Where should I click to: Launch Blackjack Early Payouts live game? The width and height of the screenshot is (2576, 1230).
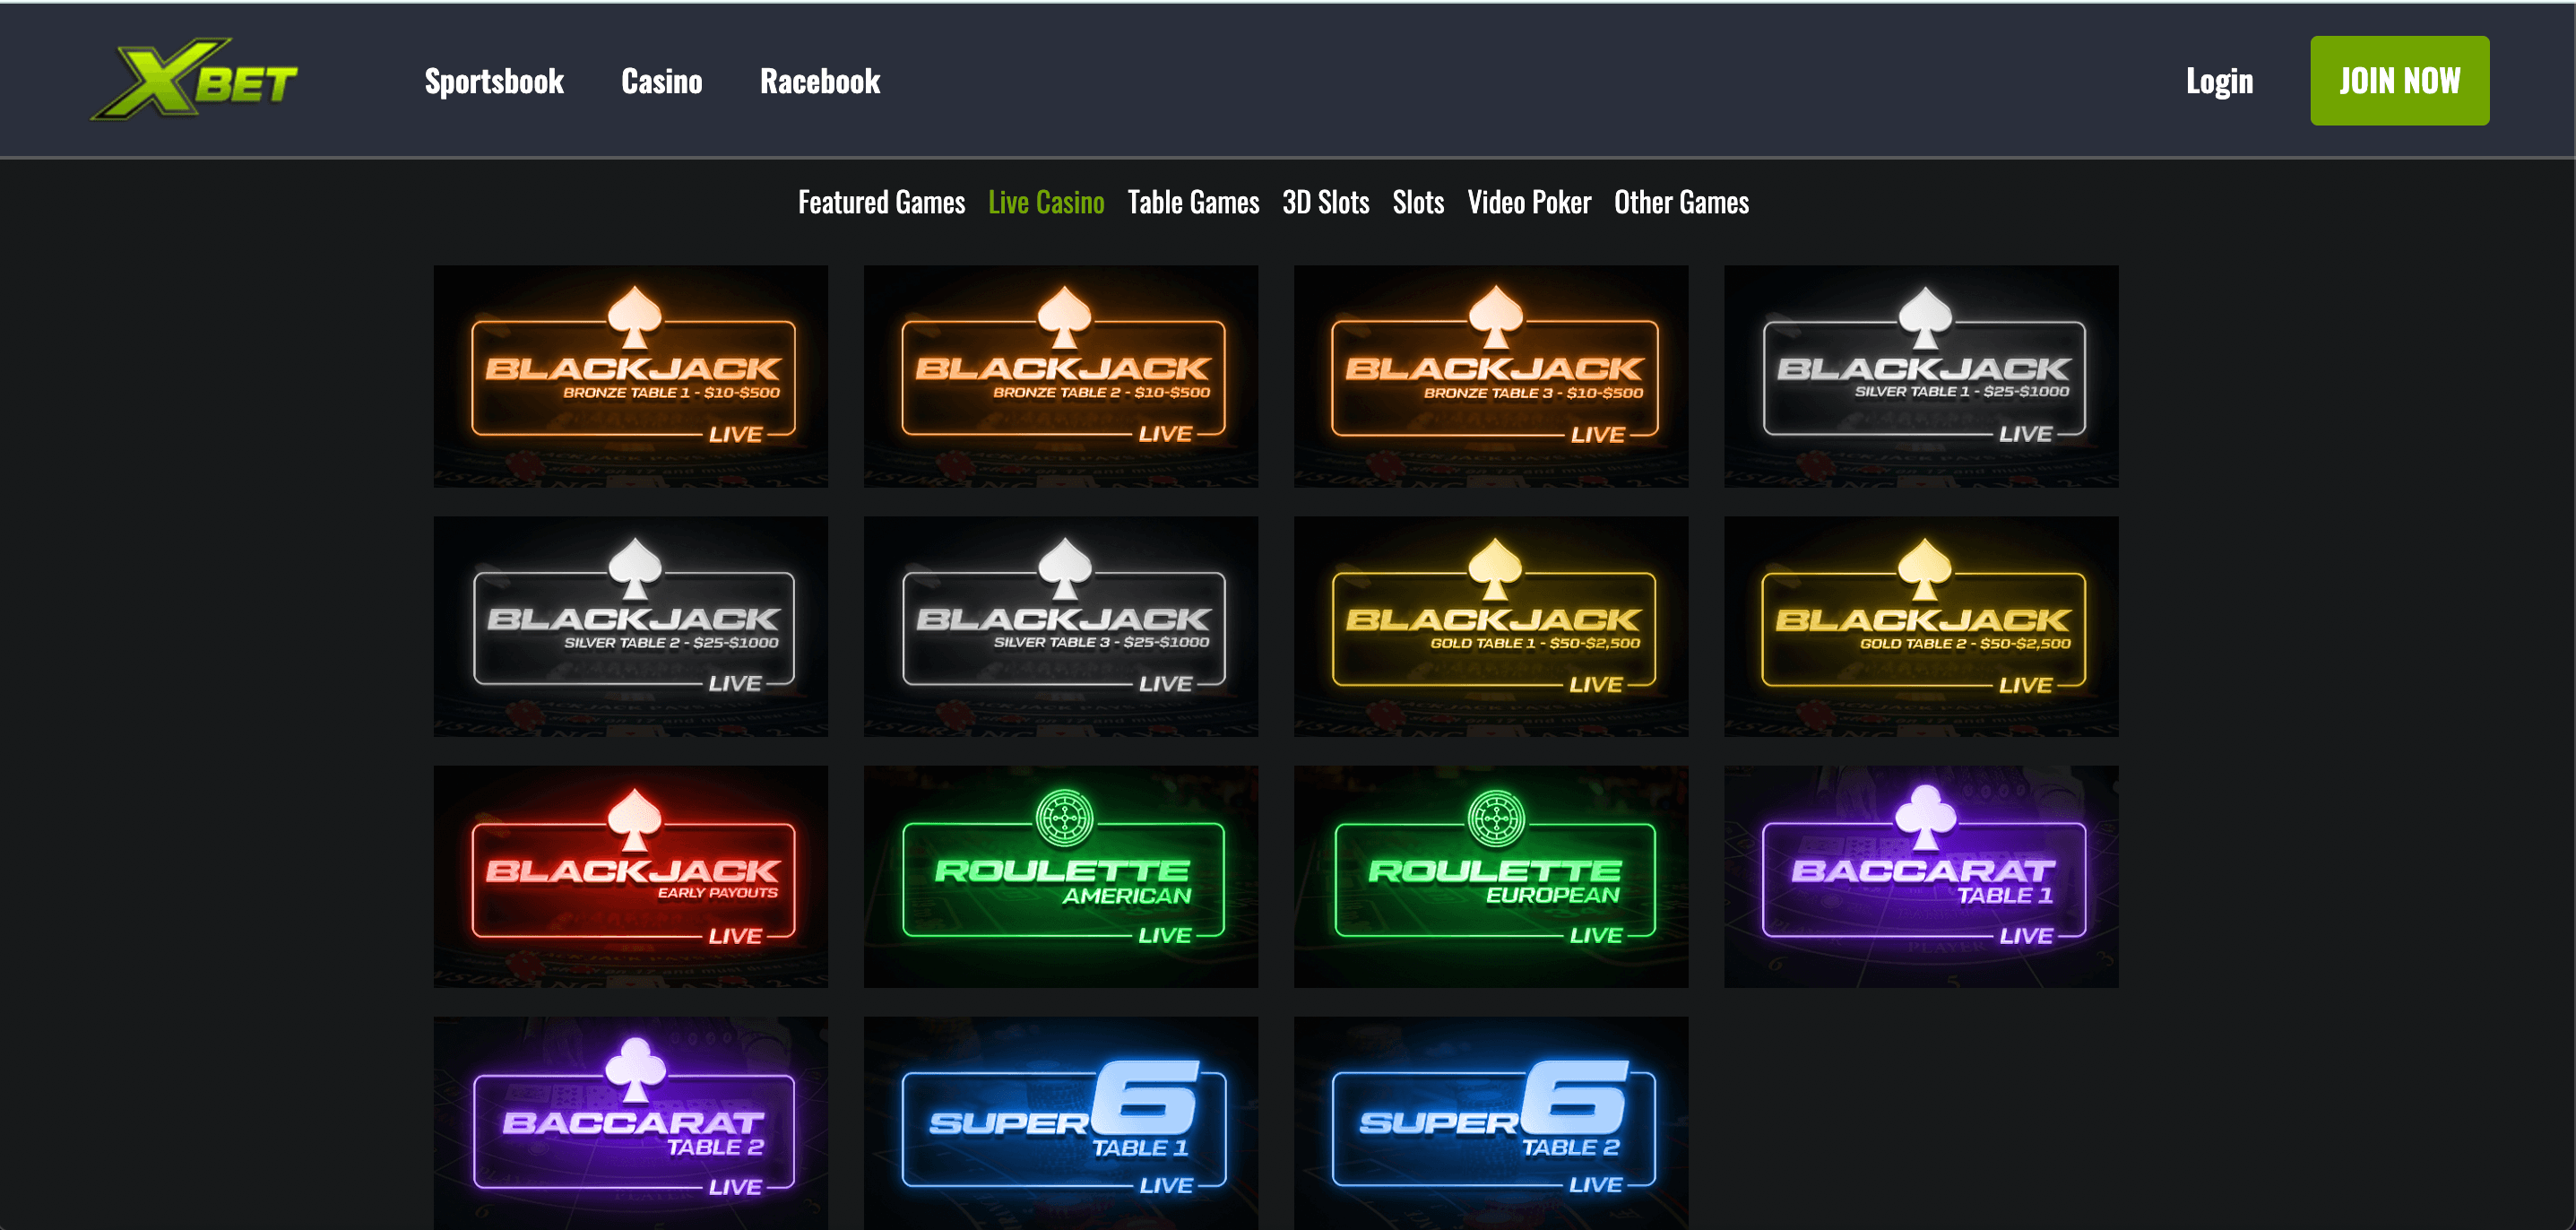click(631, 877)
